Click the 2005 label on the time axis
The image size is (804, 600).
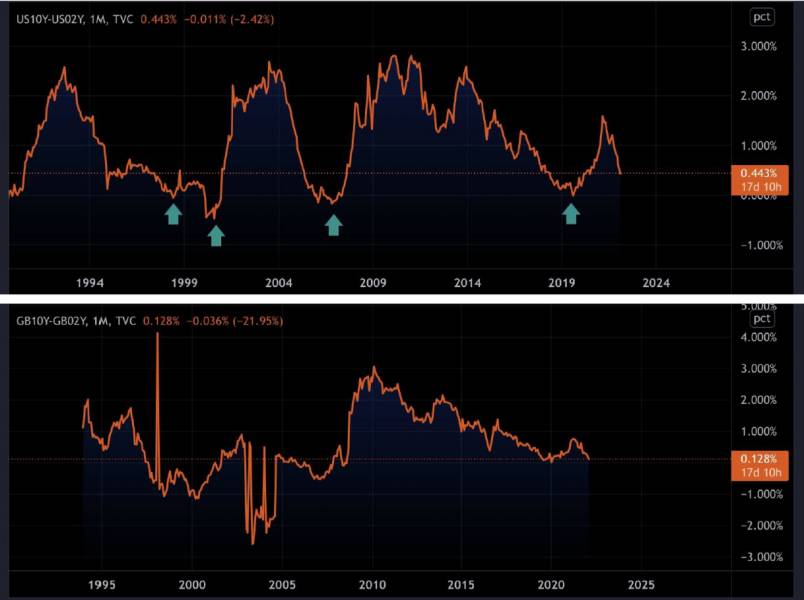tap(282, 585)
